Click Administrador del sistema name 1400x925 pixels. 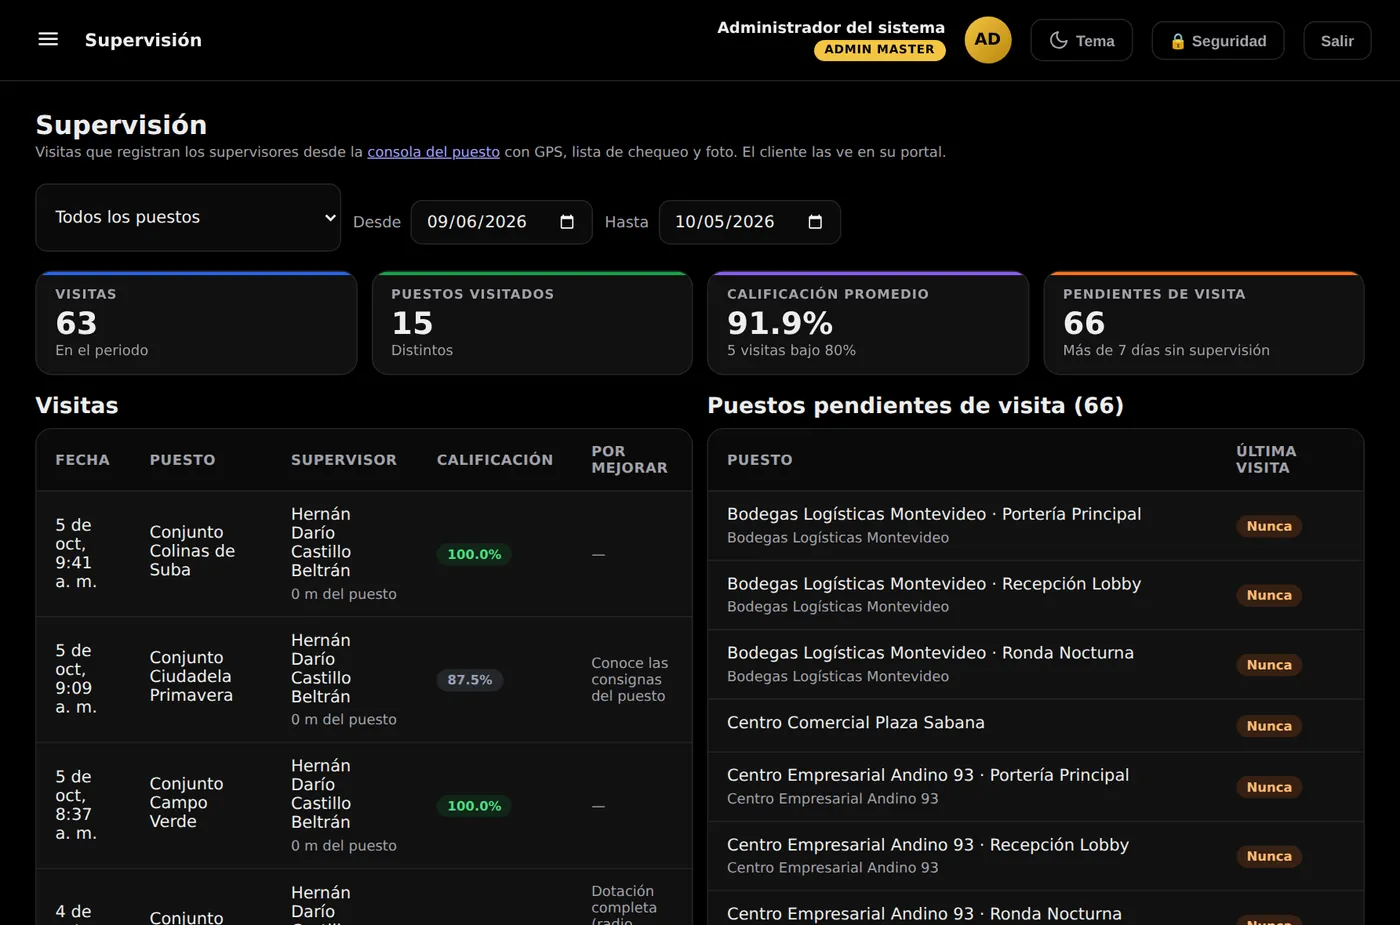pyautogui.click(x=831, y=28)
